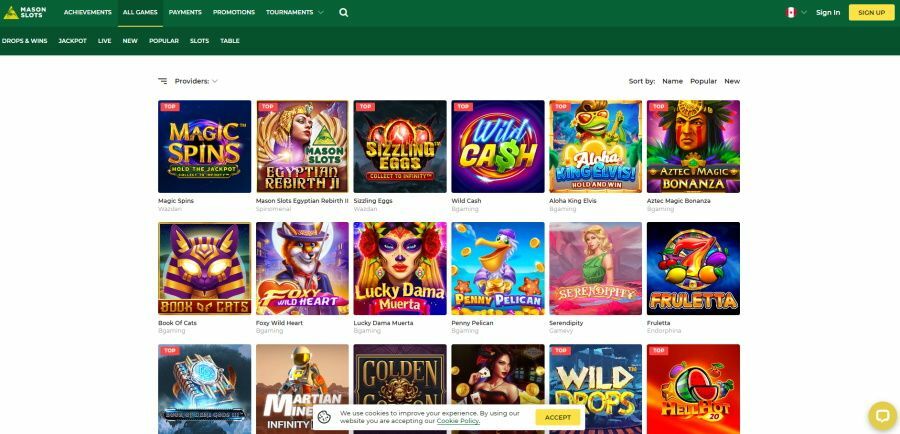Open the search magnifier icon

344,13
